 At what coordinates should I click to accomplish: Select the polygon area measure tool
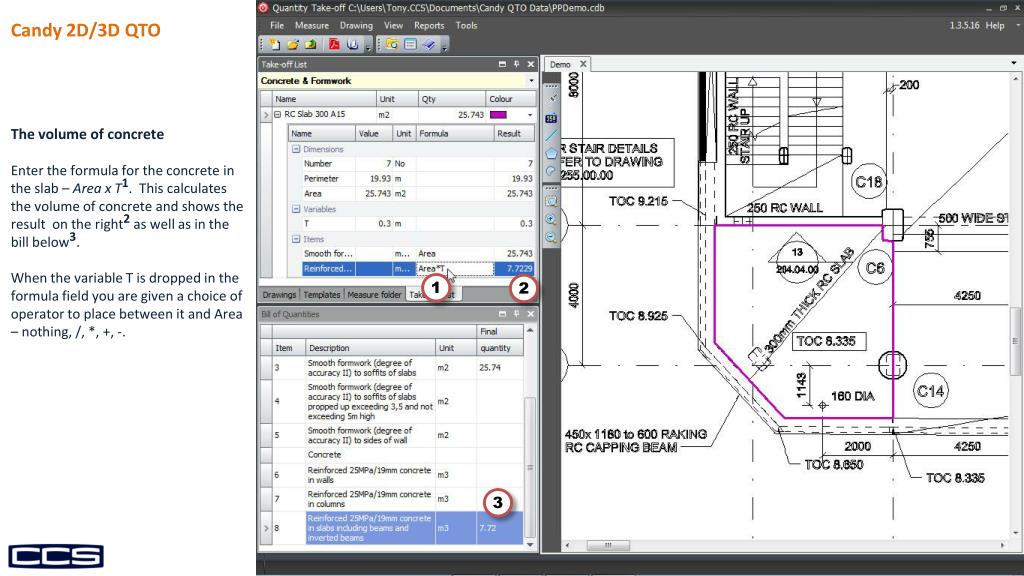click(x=551, y=153)
